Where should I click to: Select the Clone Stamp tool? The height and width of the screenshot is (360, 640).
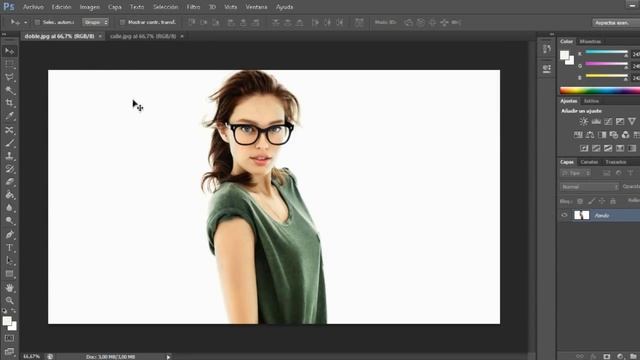pos(9,156)
